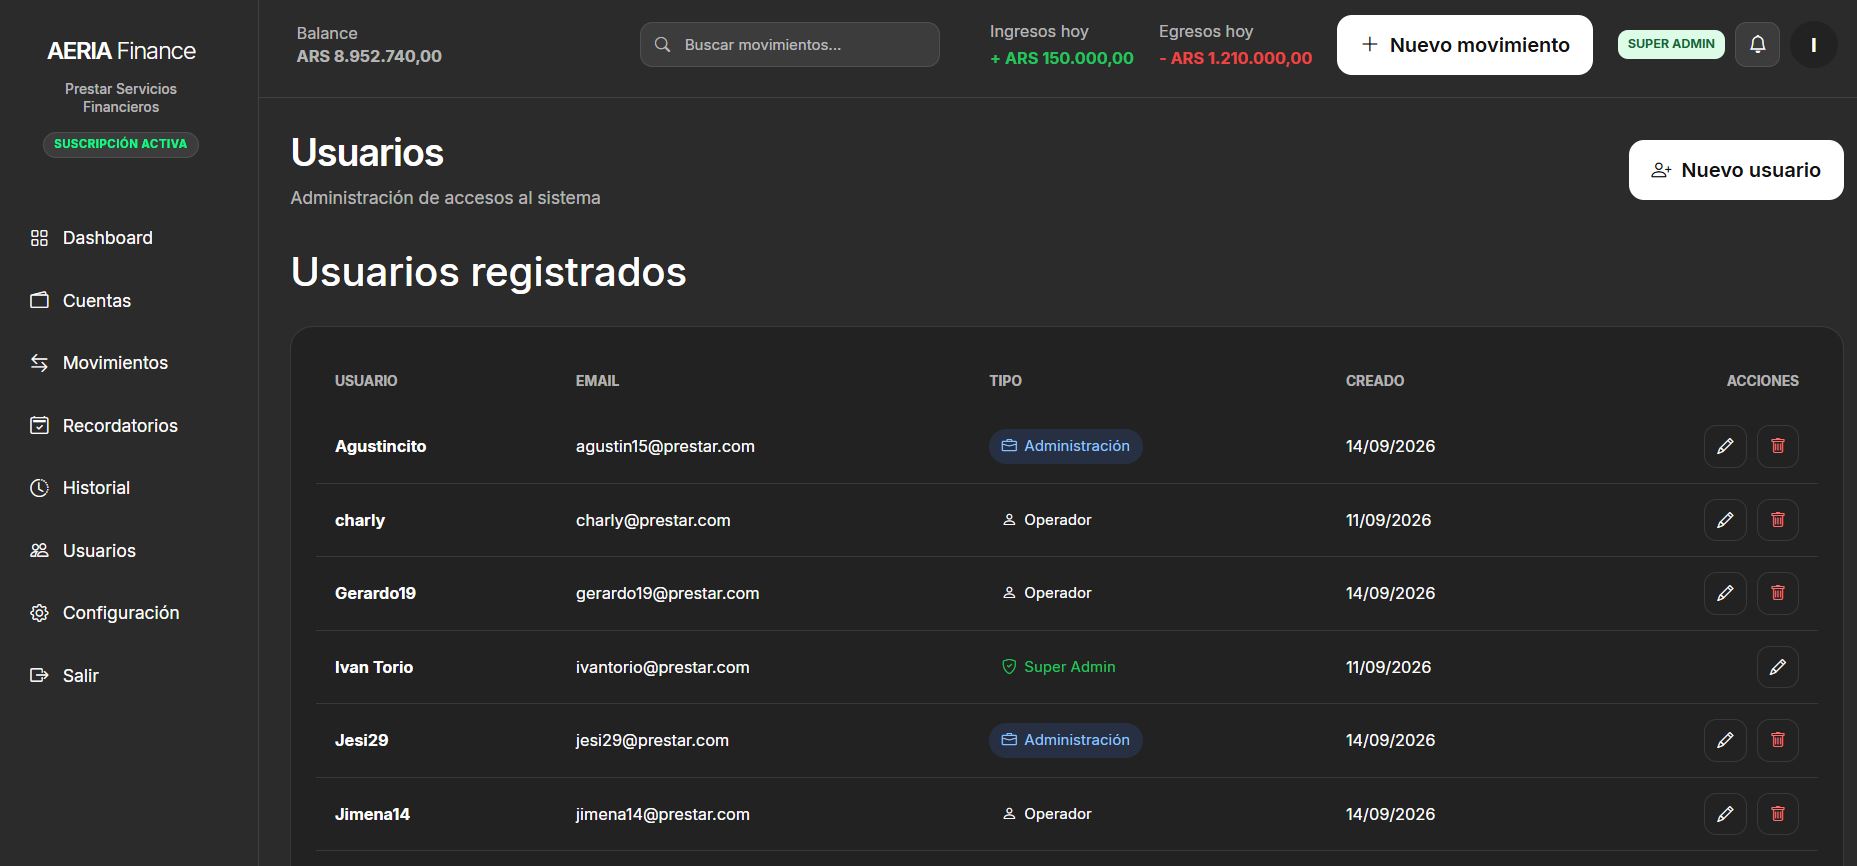Click the SUPER ADMIN badge
This screenshot has width=1857, height=866.
[x=1671, y=44]
